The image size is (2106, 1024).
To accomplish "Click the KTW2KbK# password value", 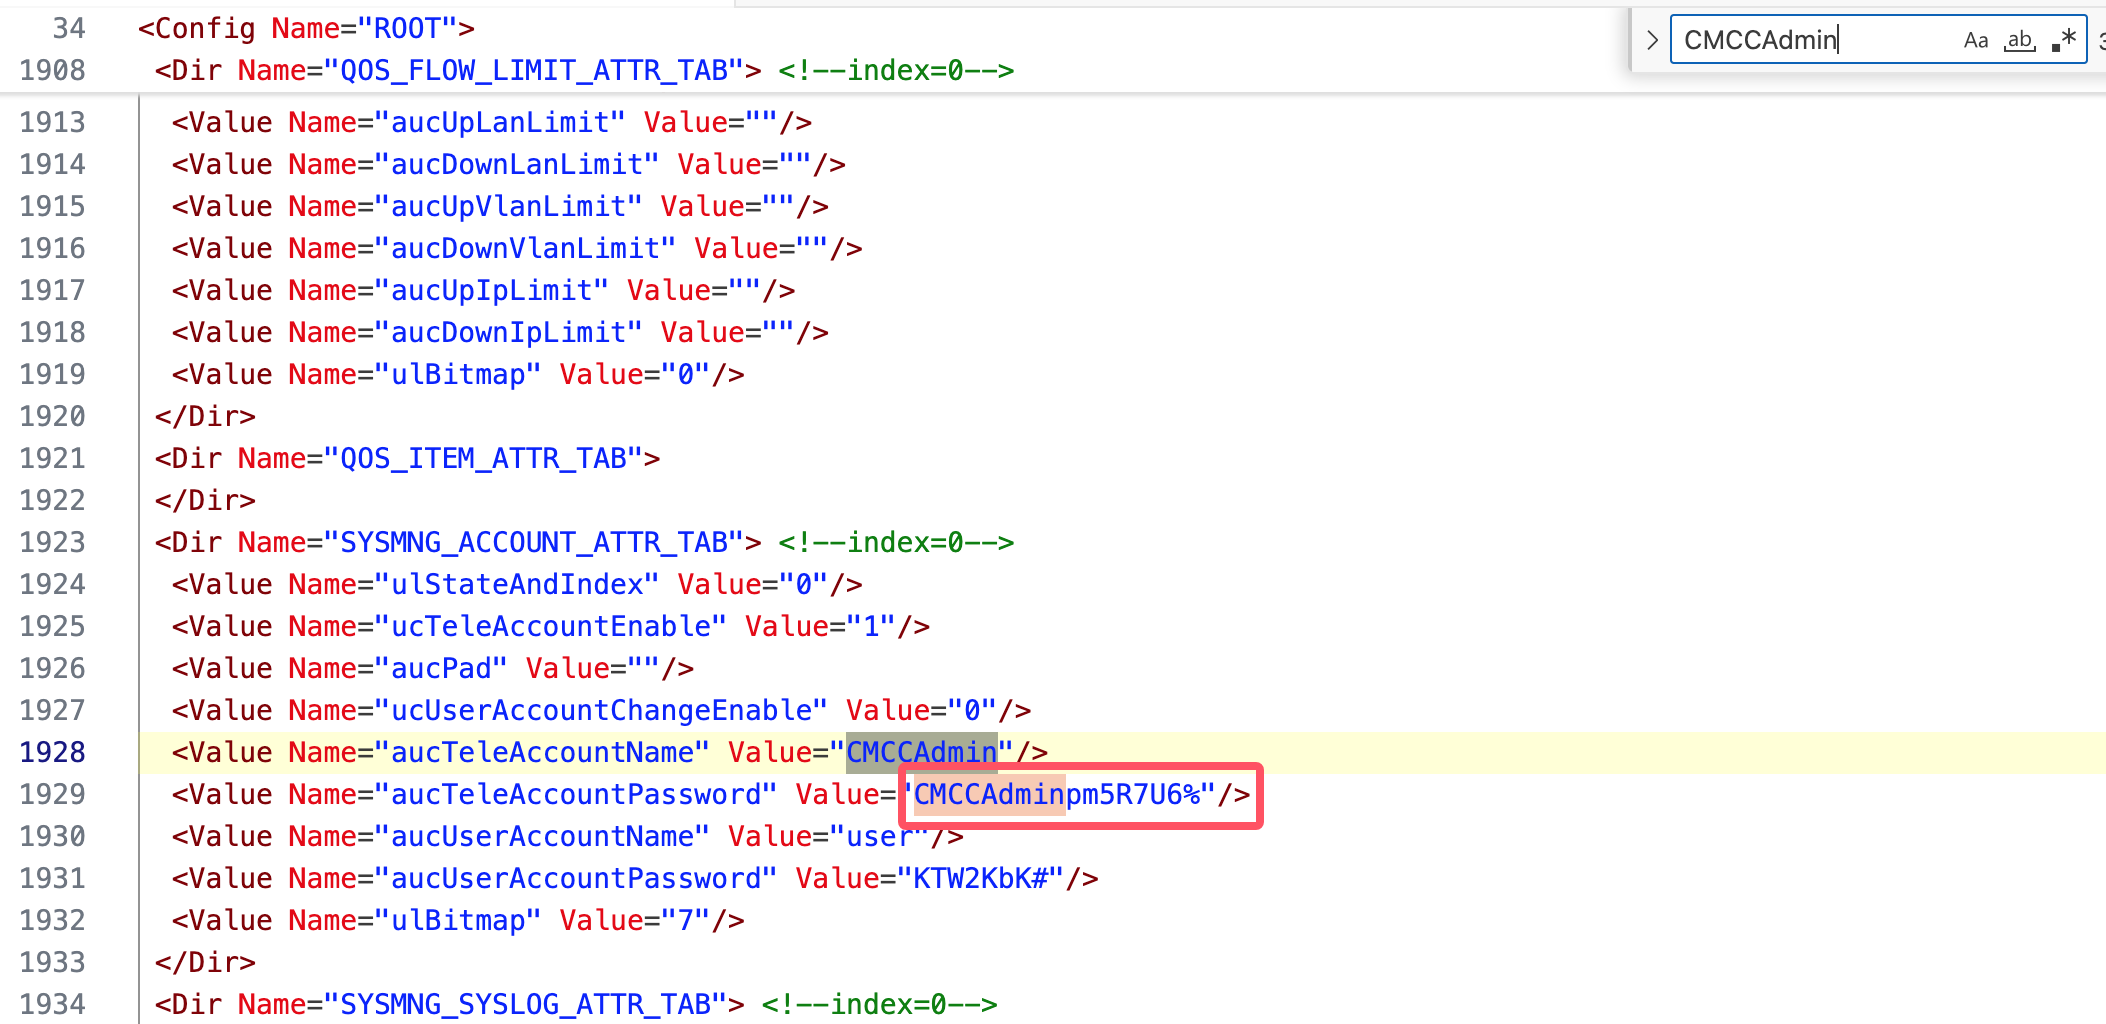I will pos(980,878).
